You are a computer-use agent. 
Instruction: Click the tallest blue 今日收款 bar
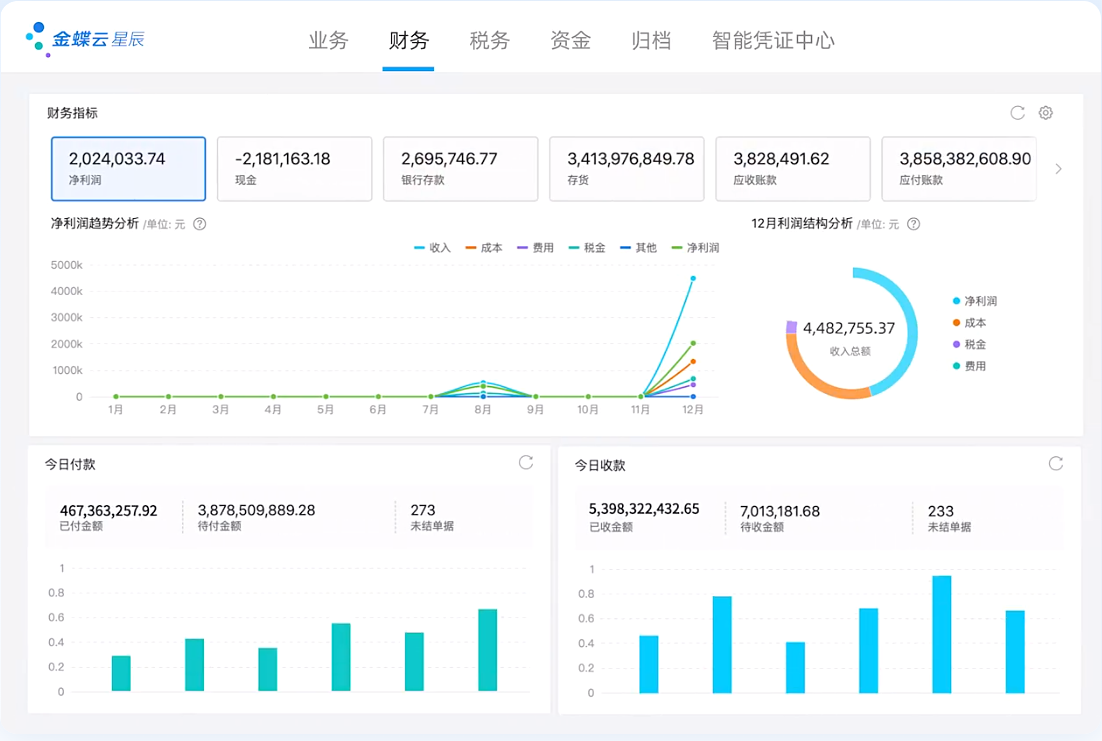click(x=942, y=635)
